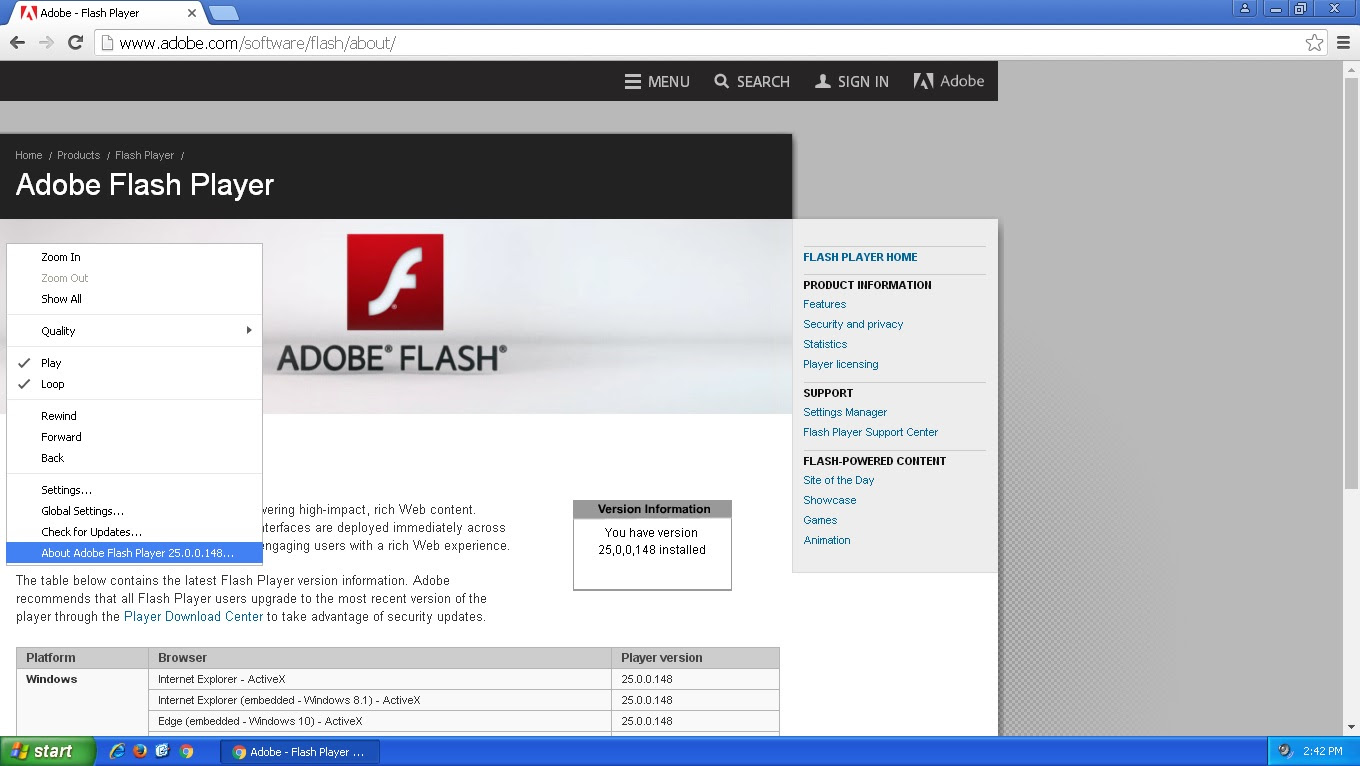1360x766 pixels.
Task: Open the Windows start menu
Action: pyautogui.click(x=48, y=751)
